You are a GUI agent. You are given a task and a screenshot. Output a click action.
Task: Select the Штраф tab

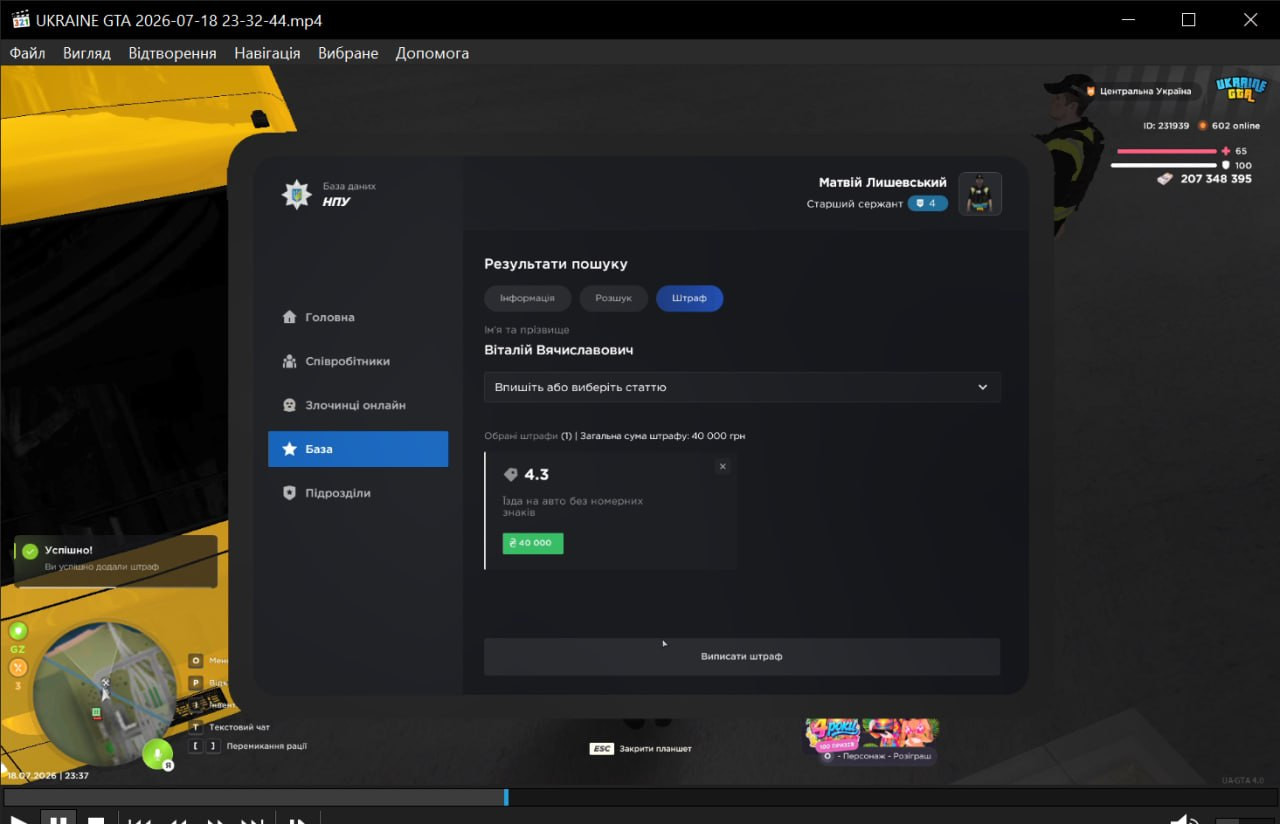689,298
